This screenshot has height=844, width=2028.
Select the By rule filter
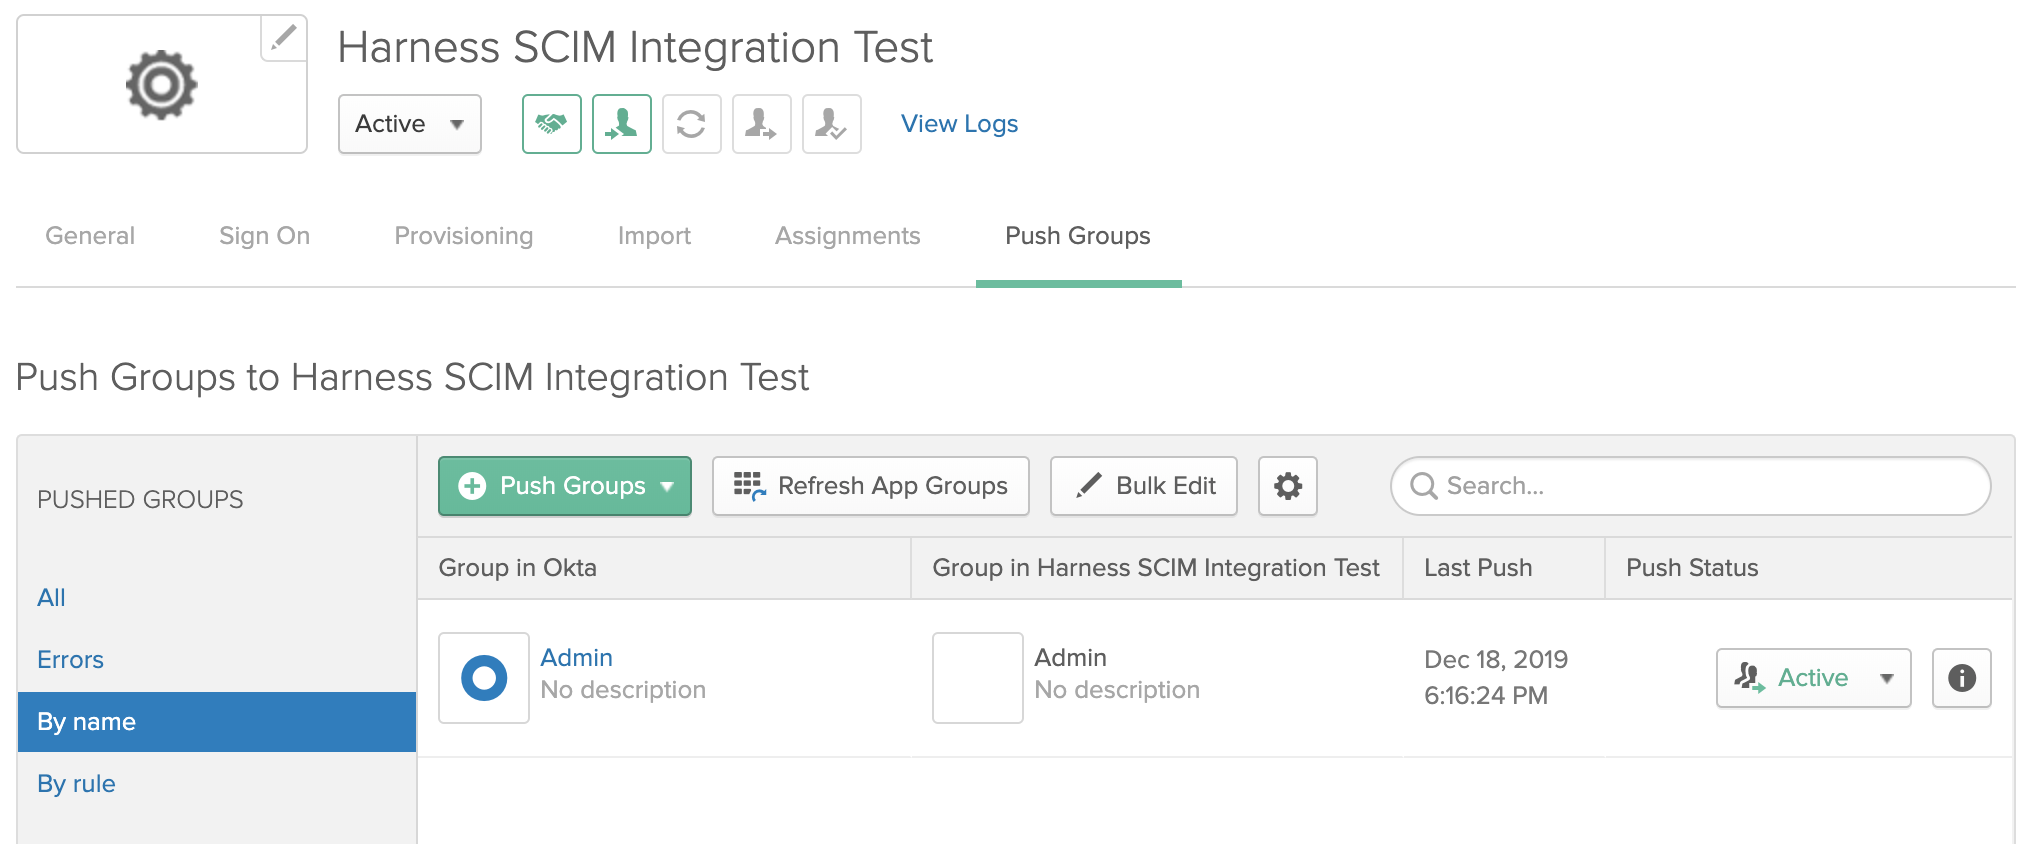point(76,784)
